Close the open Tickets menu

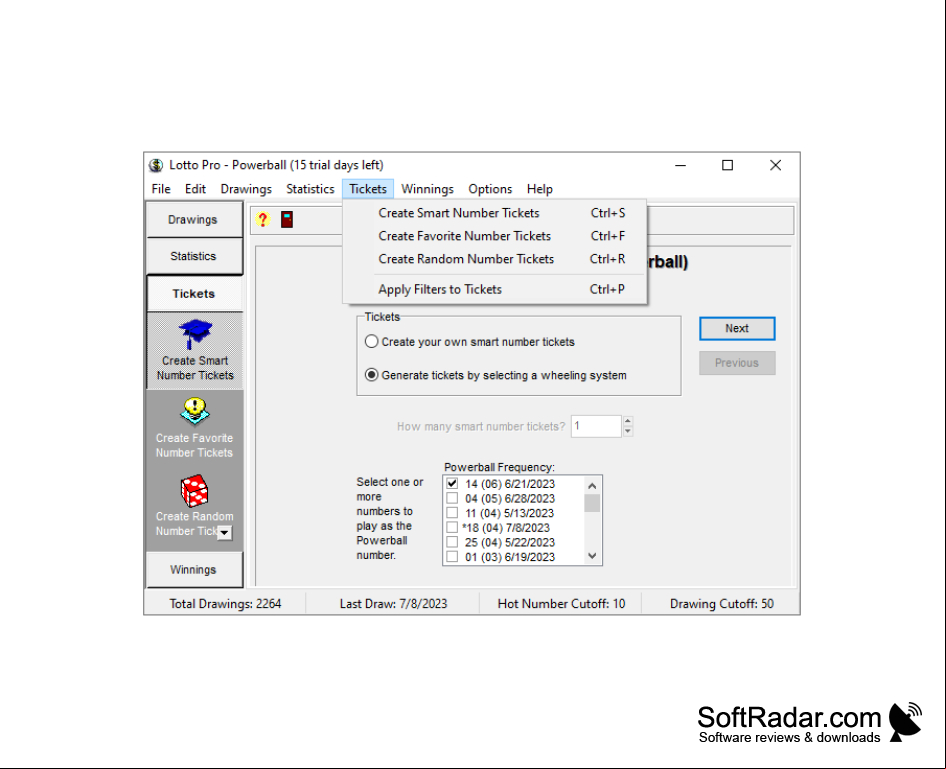tap(368, 189)
